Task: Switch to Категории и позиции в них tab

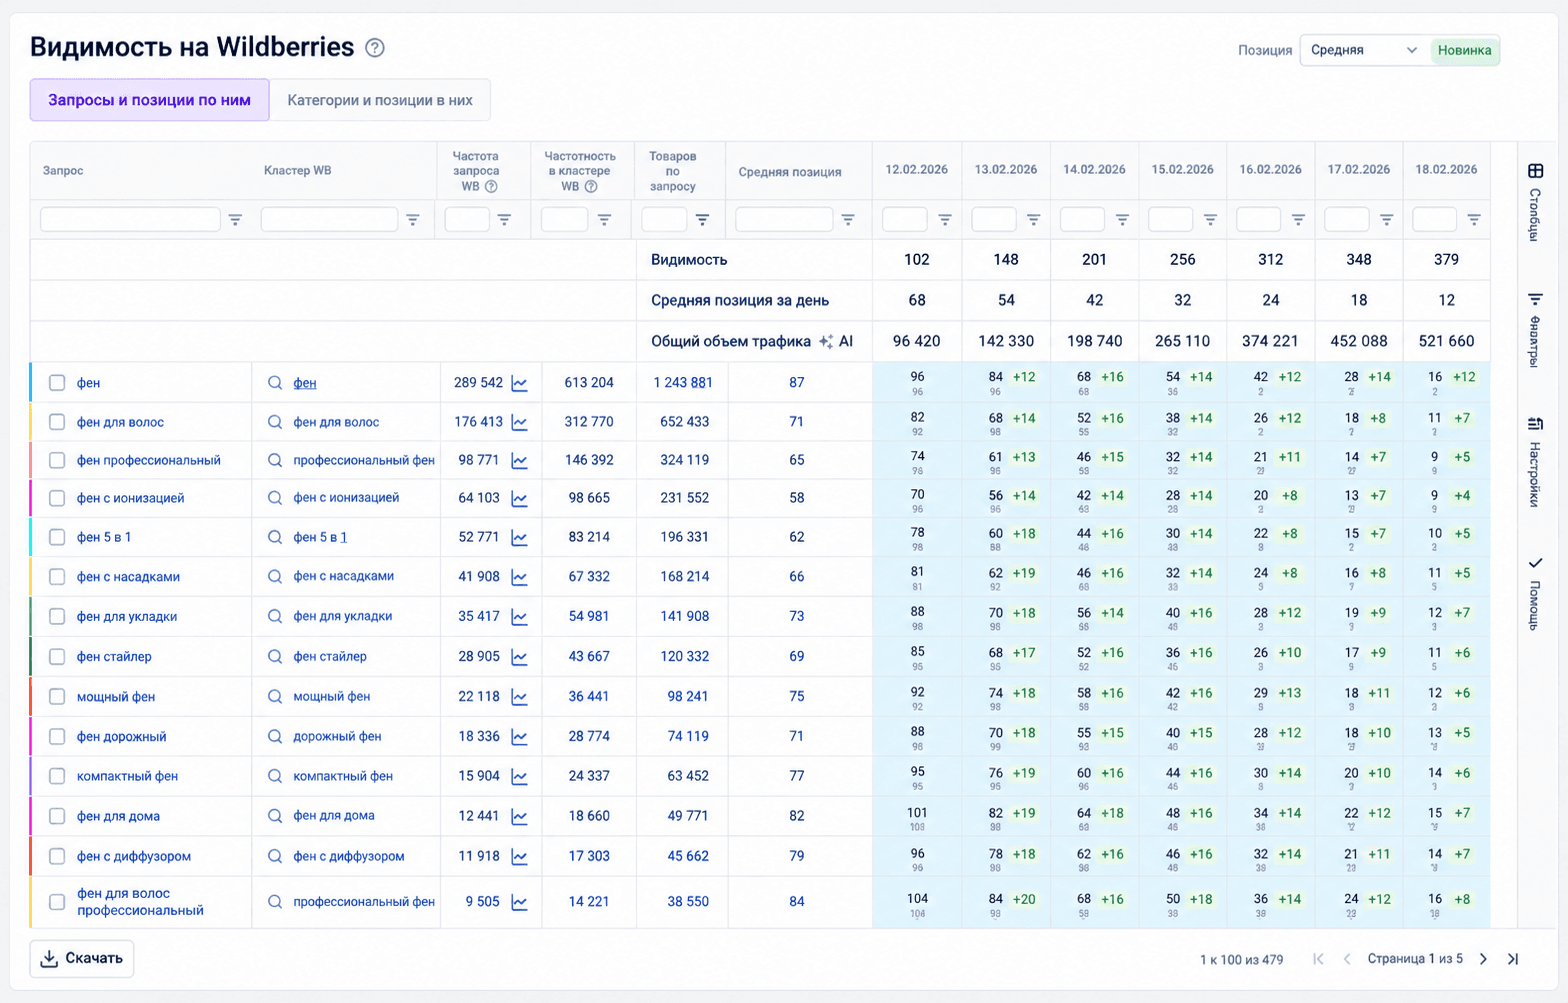Action: coord(380,100)
